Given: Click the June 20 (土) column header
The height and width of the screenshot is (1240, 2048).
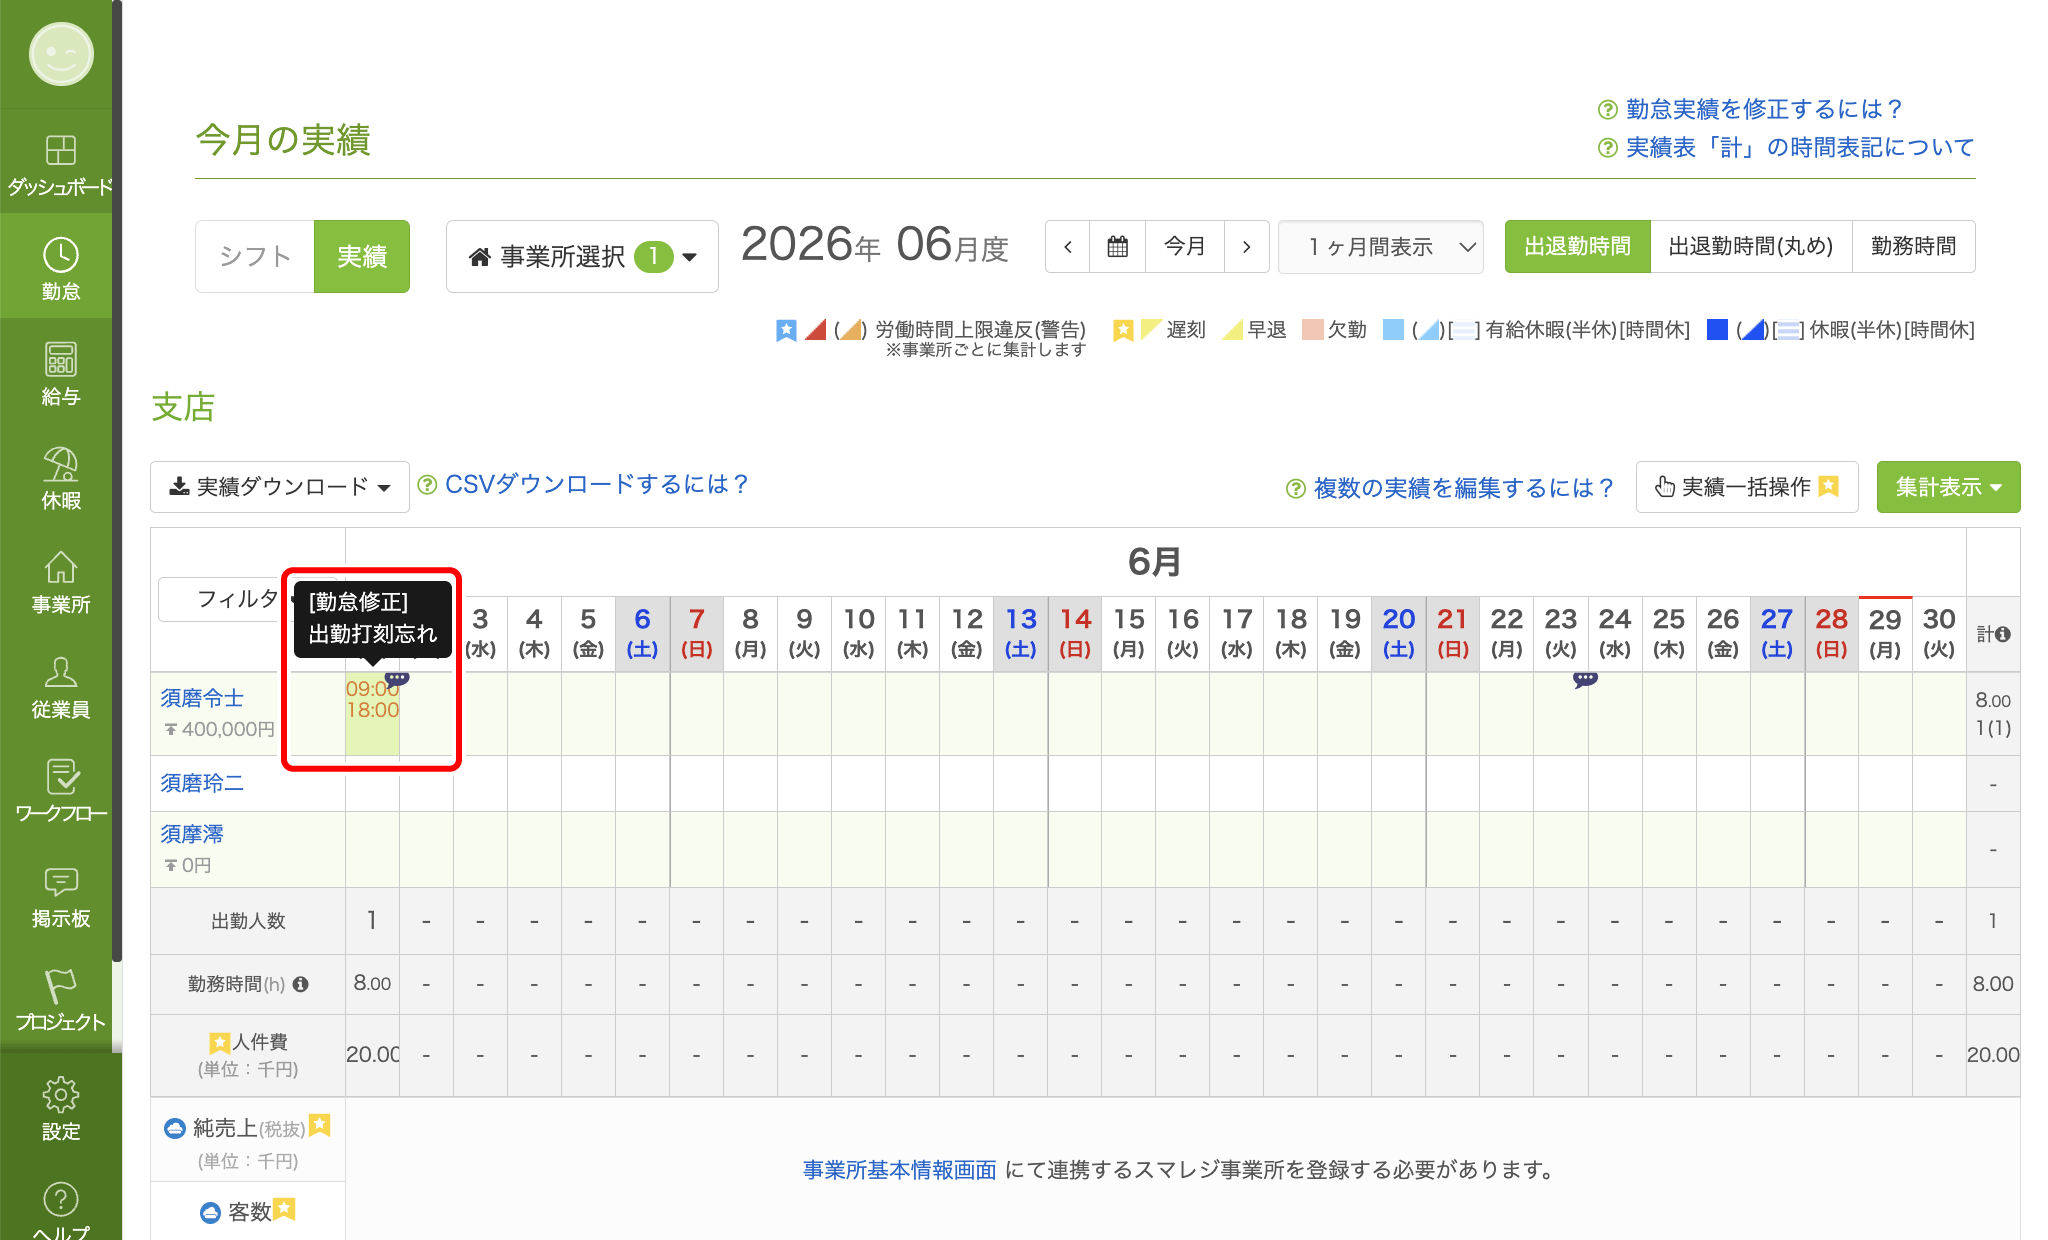Looking at the screenshot, I should [1398, 634].
